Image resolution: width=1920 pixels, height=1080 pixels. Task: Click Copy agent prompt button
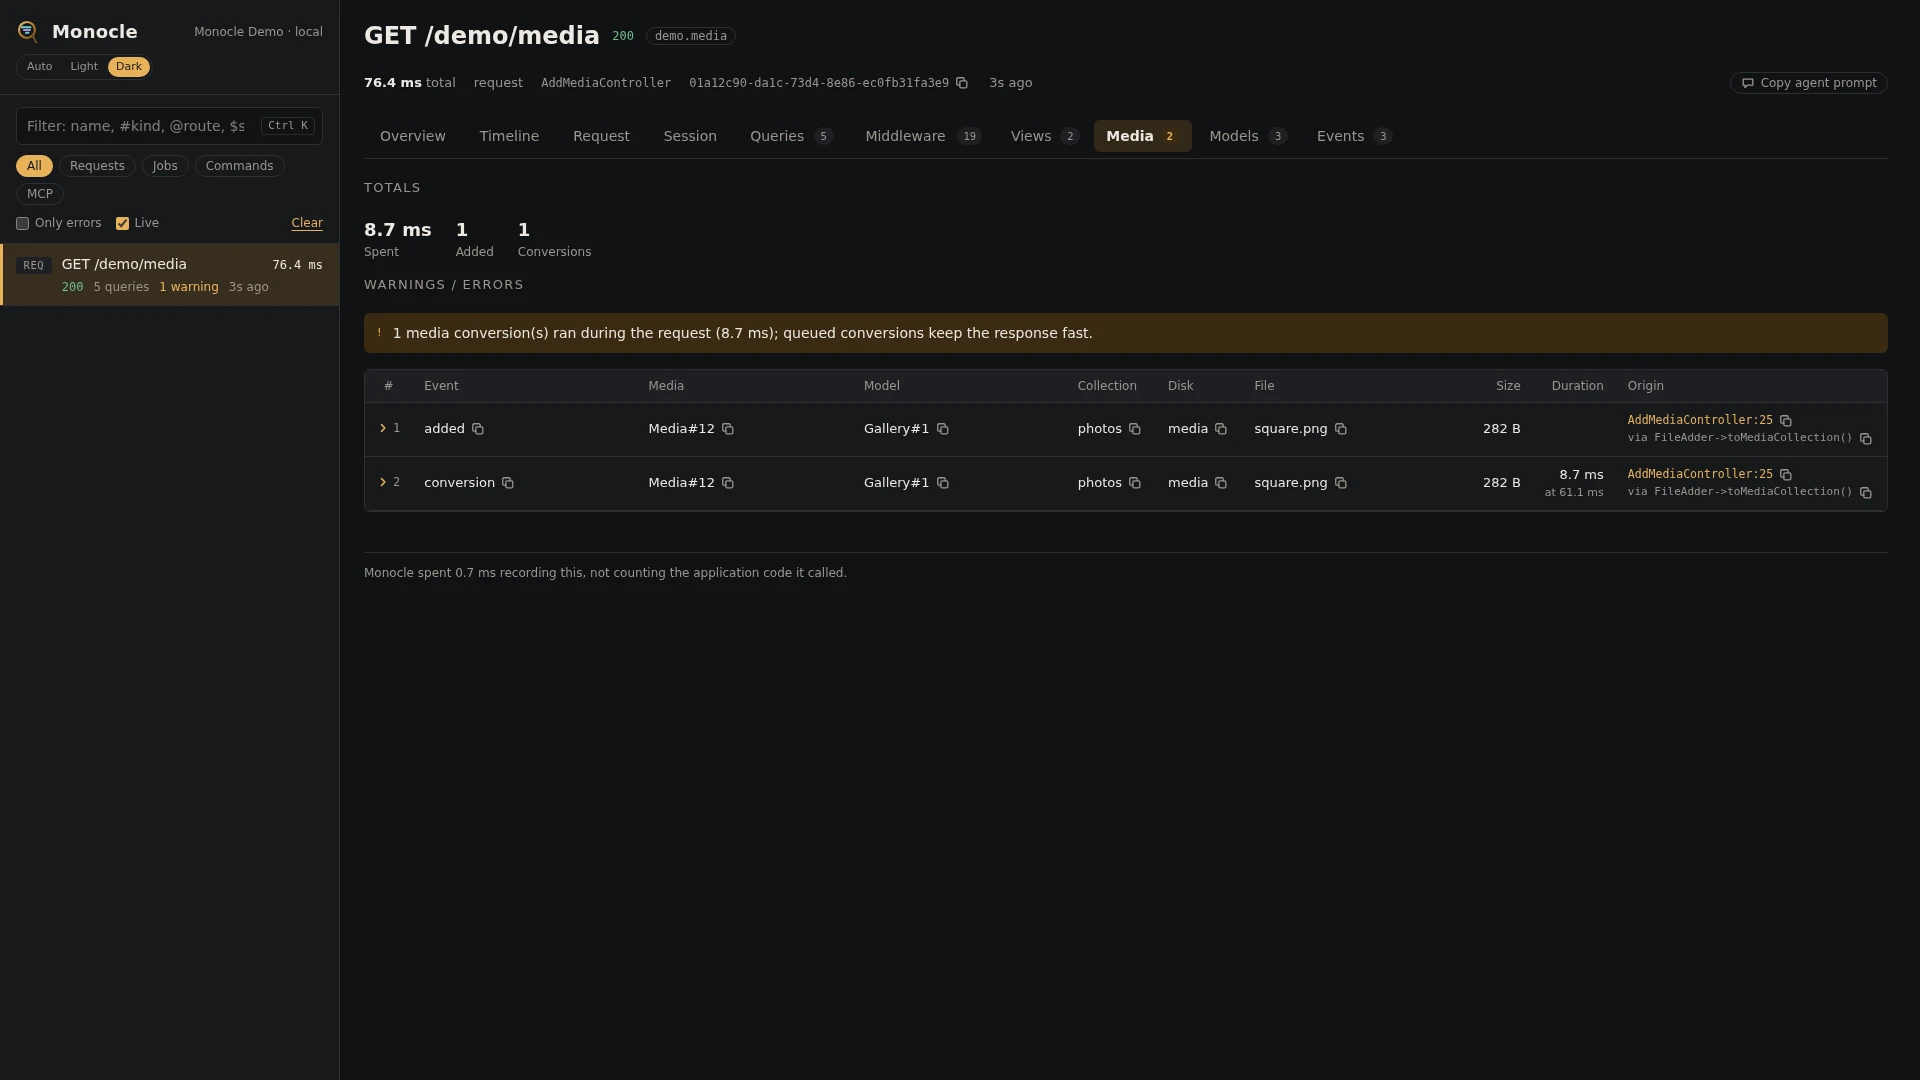click(1808, 83)
